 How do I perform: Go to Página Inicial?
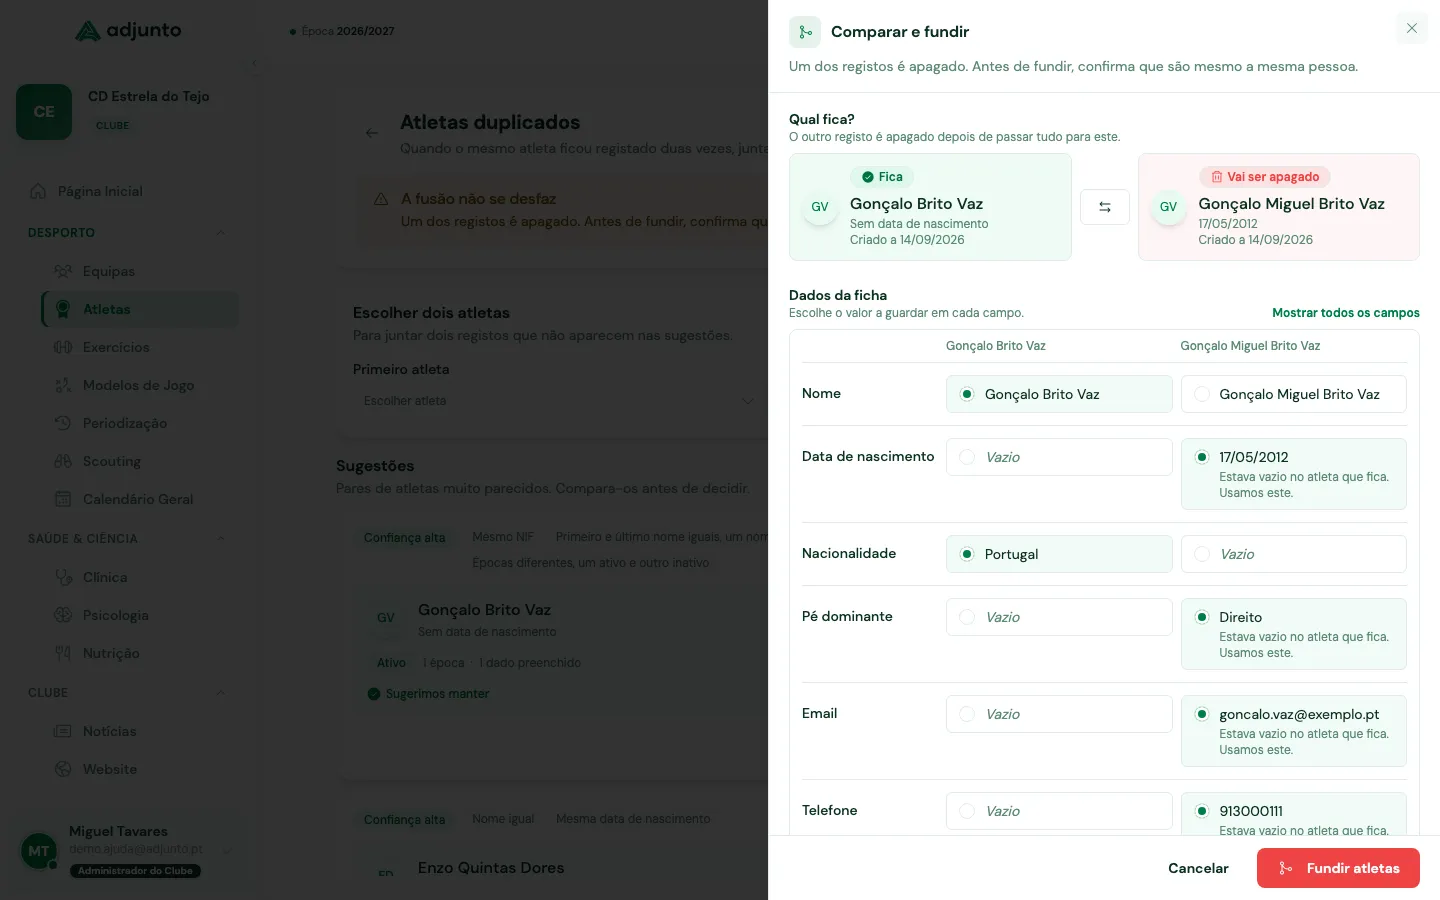(127, 191)
